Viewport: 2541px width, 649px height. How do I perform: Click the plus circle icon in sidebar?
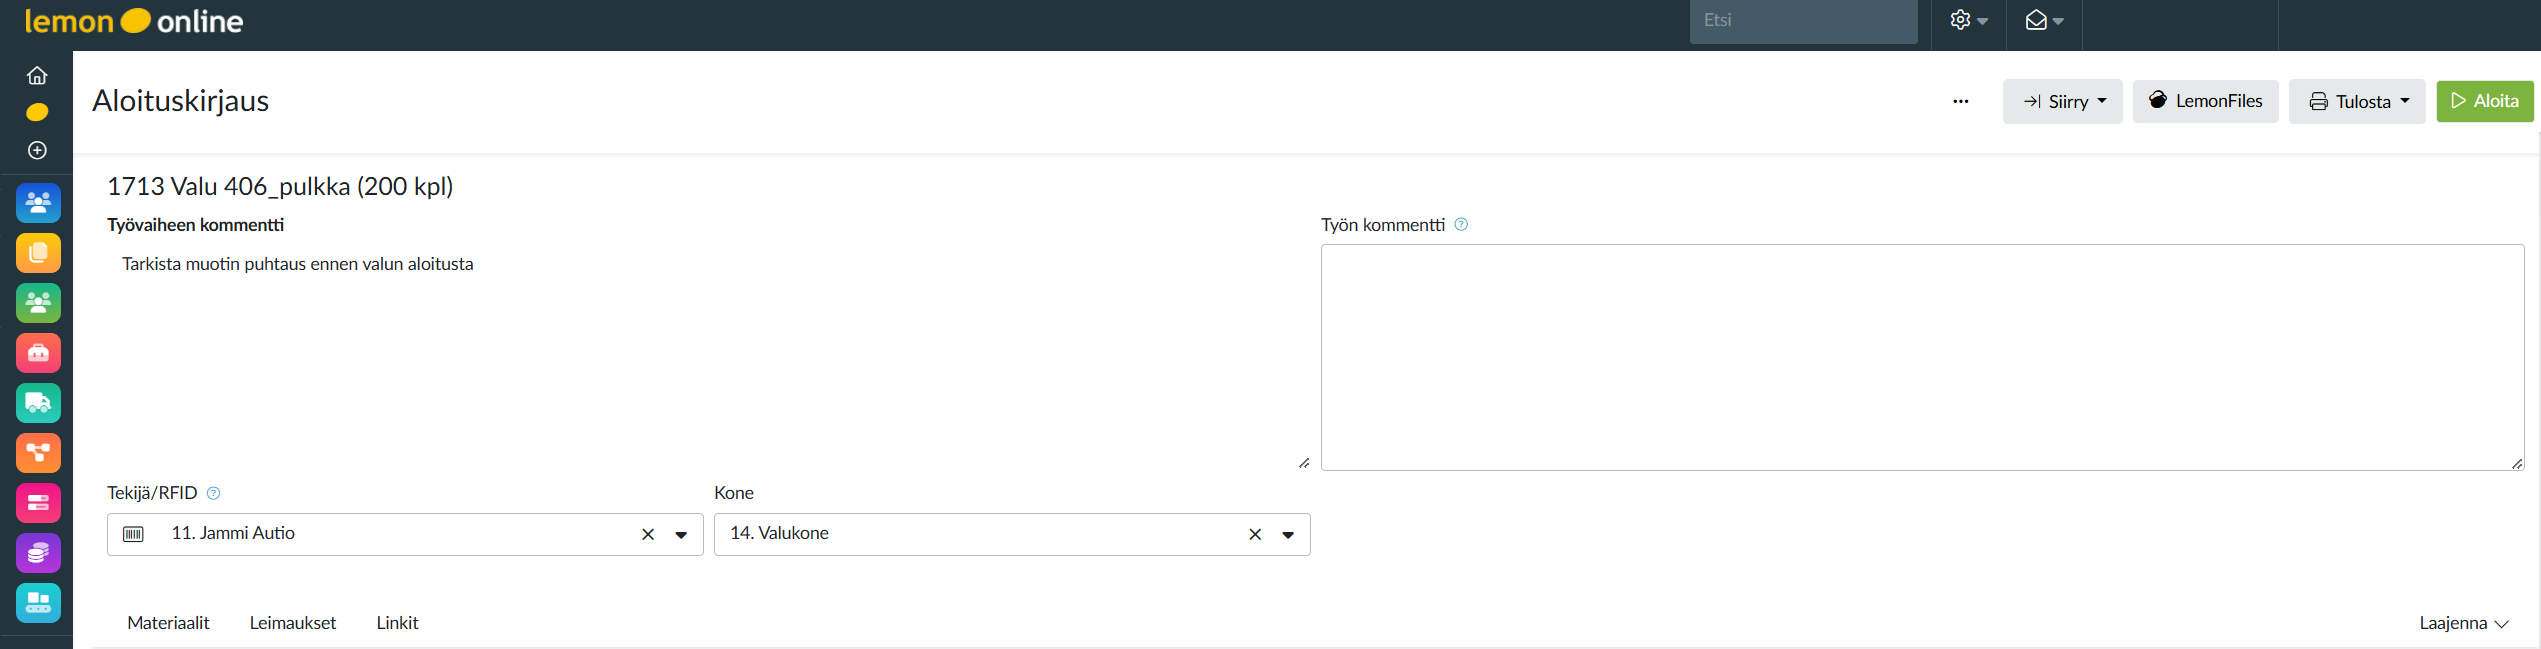37,150
